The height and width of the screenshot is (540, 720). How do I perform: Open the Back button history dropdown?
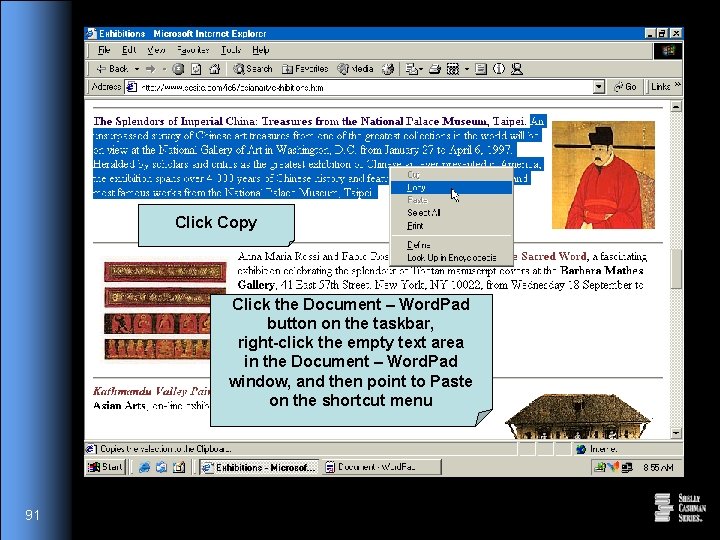pos(136,69)
